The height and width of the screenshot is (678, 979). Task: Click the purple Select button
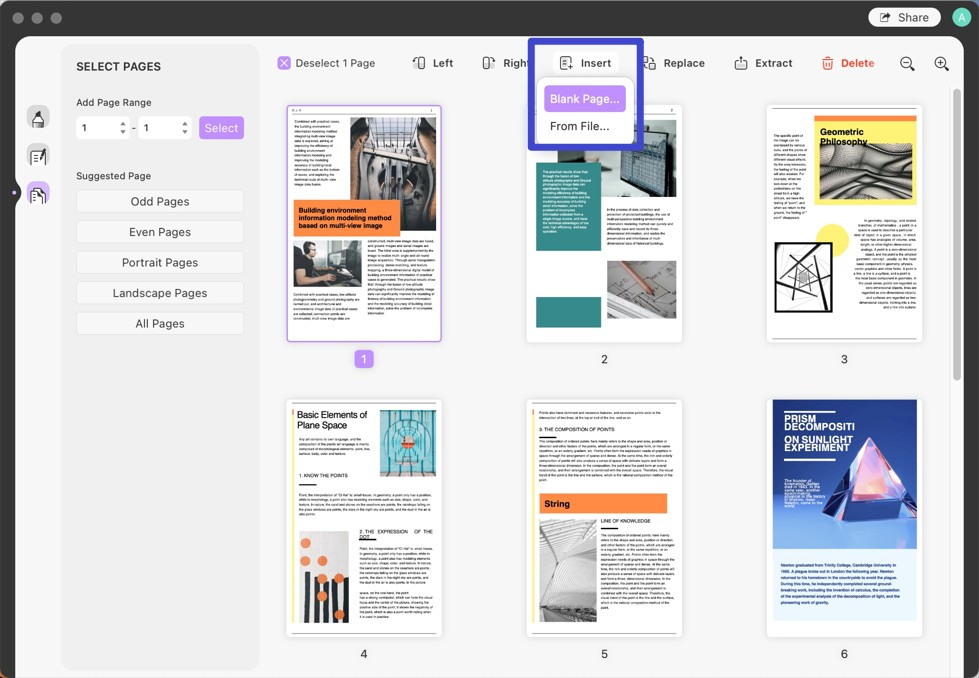(221, 128)
